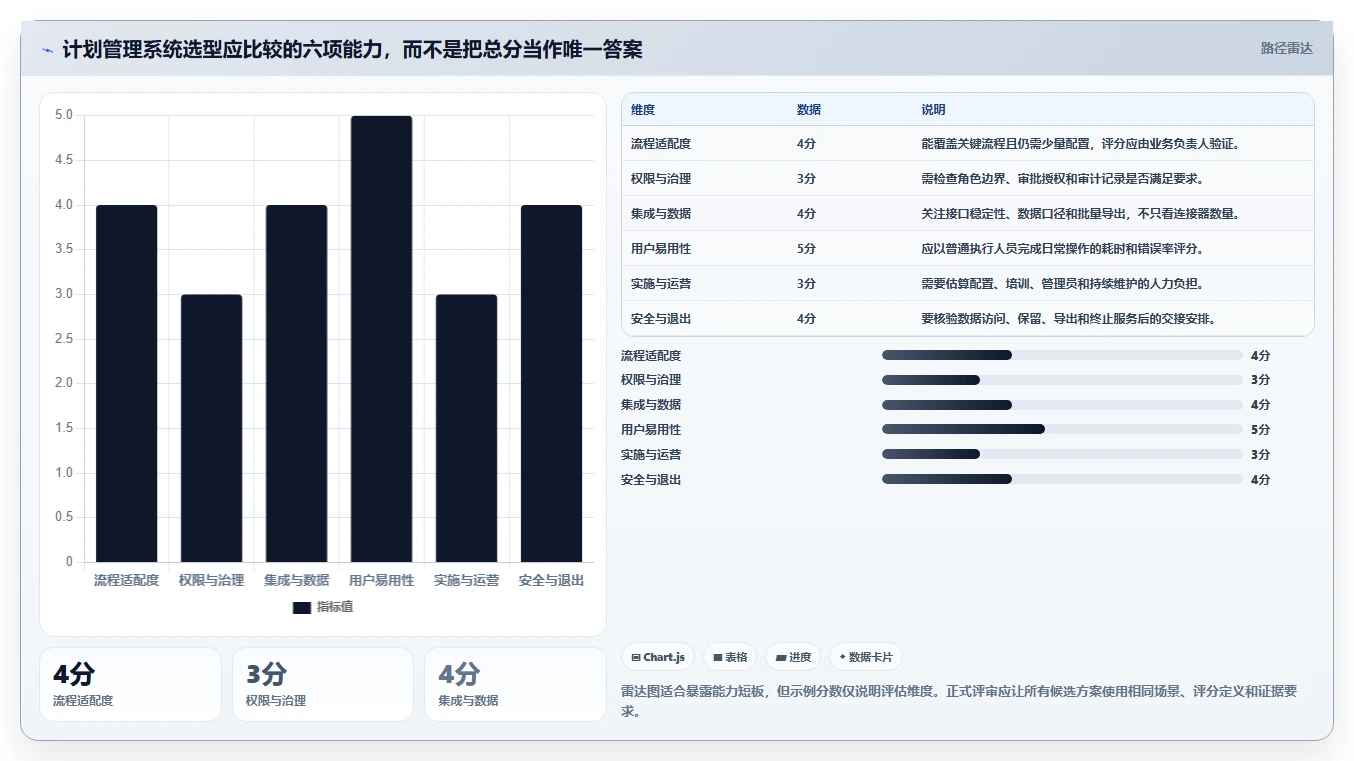Viewport: 1354px width, 761px height.
Task: Open the 4分 流程适配度 data card
Action: (x=130, y=684)
